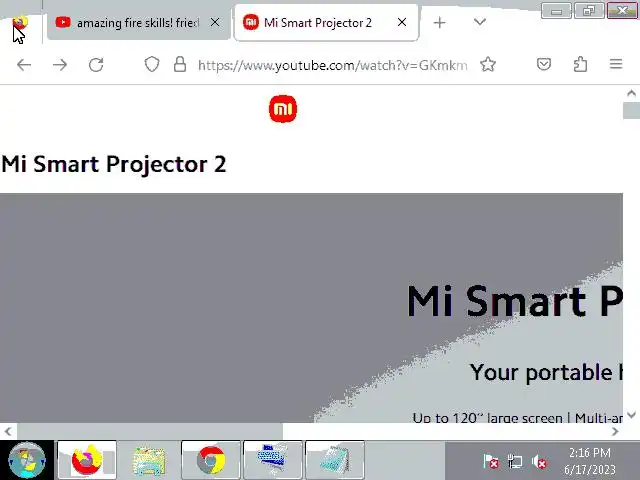
Task: Open the network status tray icon
Action: tap(515, 462)
